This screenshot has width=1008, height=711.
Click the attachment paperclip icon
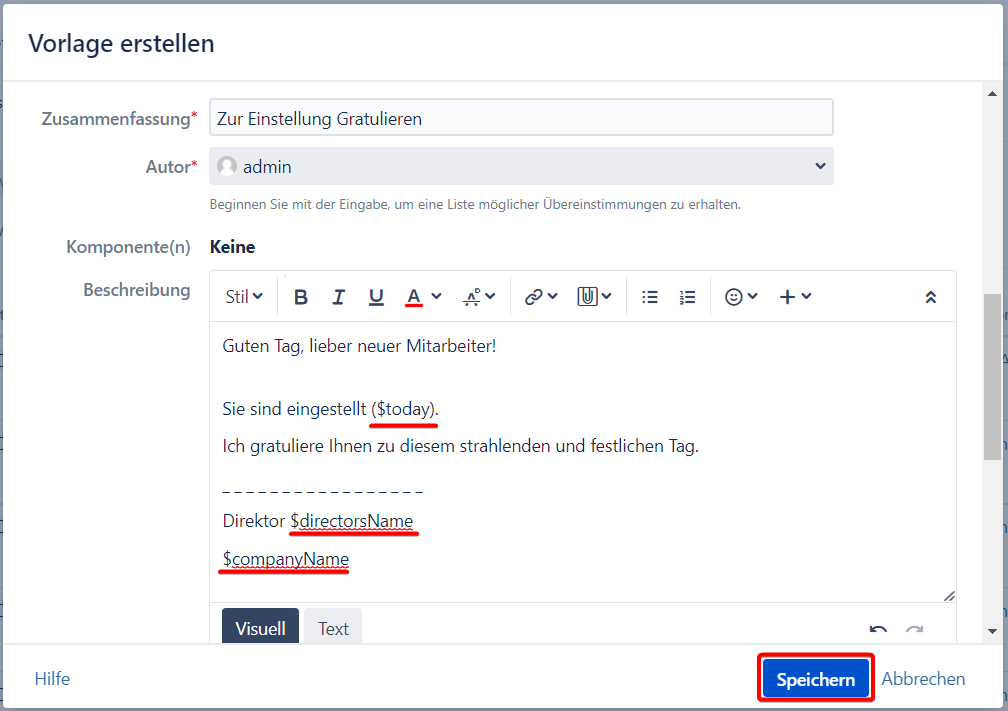(x=588, y=297)
